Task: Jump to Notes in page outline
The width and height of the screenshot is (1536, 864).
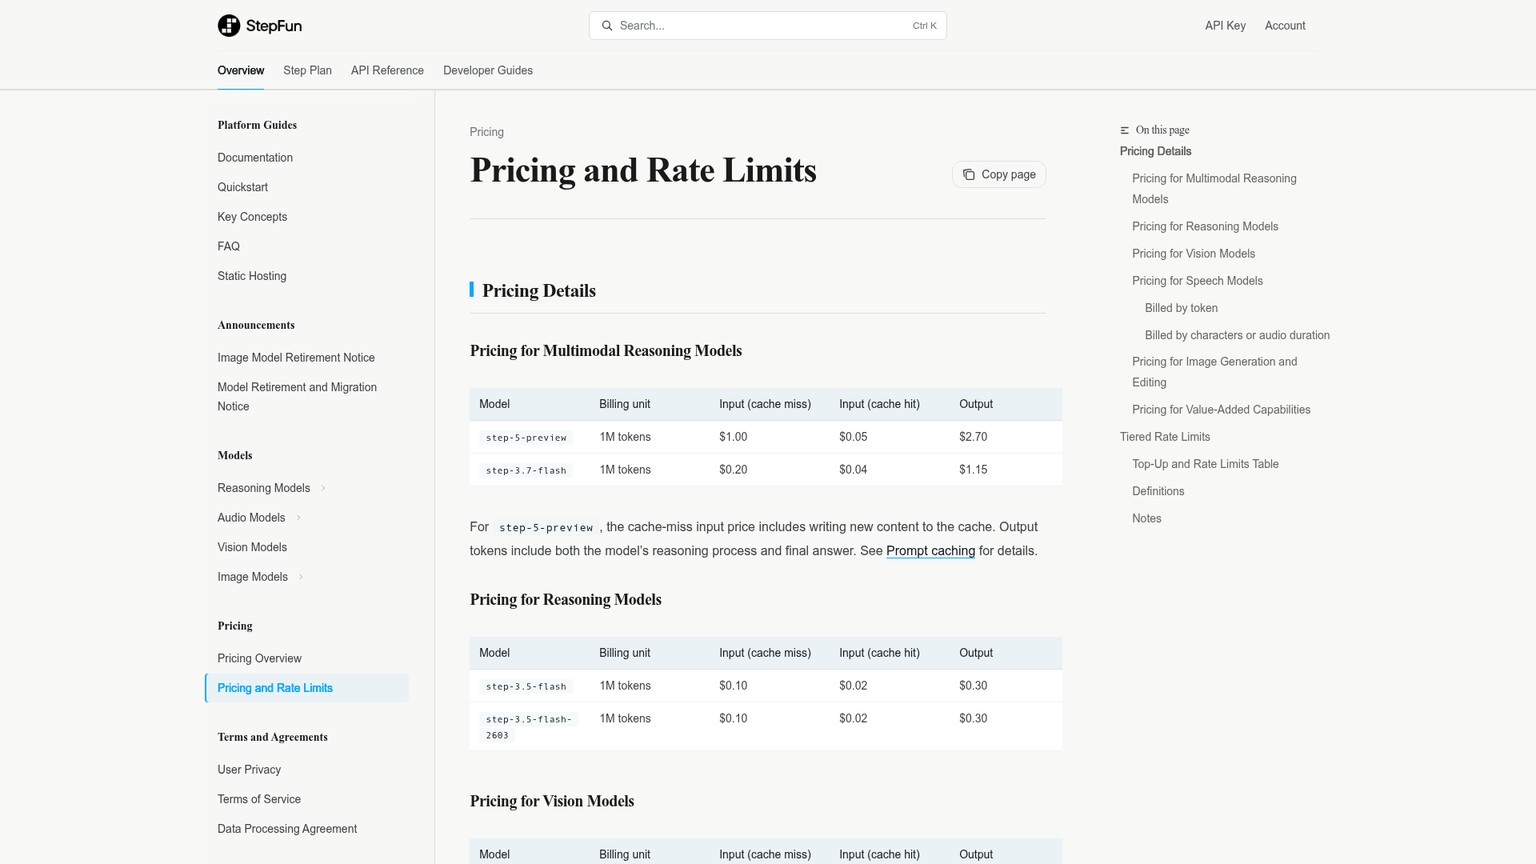Action: tap(1146, 518)
